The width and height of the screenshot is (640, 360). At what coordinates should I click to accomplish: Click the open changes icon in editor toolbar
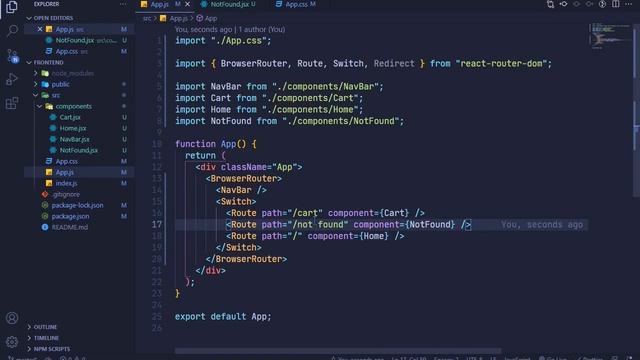[551, 4]
